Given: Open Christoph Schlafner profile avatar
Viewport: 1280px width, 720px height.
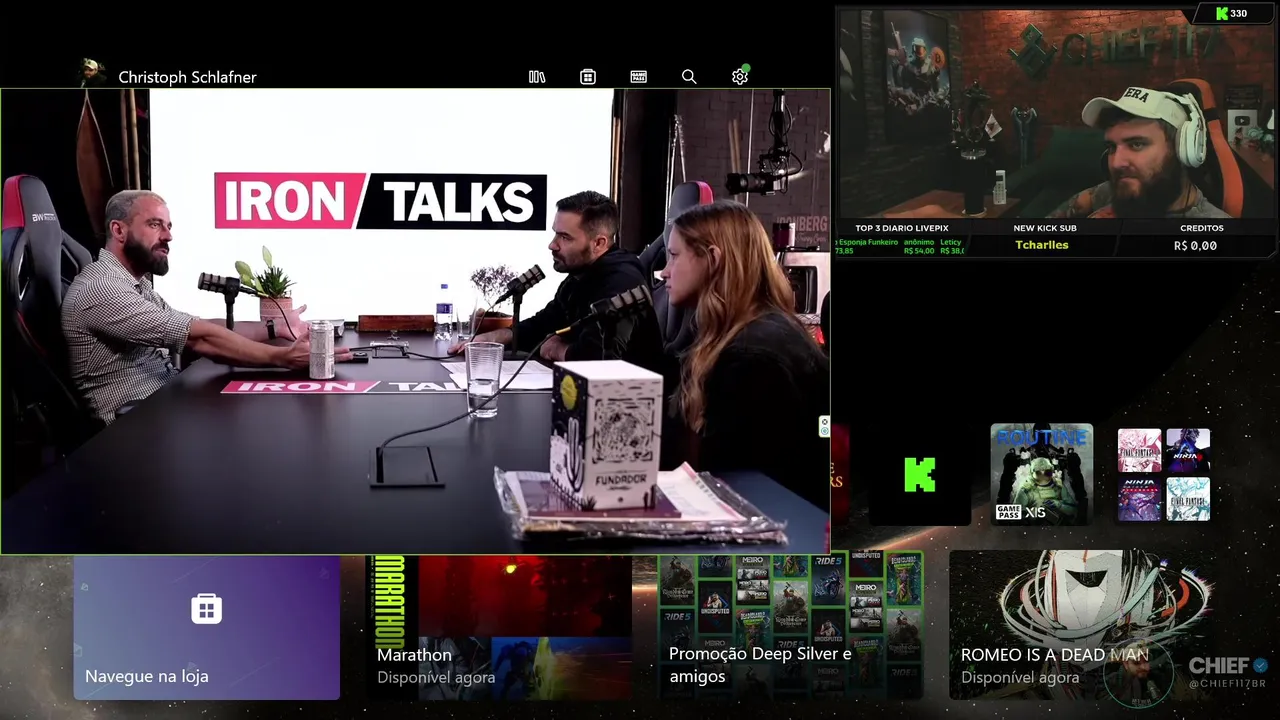Looking at the screenshot, I should (x=92, y=73).
